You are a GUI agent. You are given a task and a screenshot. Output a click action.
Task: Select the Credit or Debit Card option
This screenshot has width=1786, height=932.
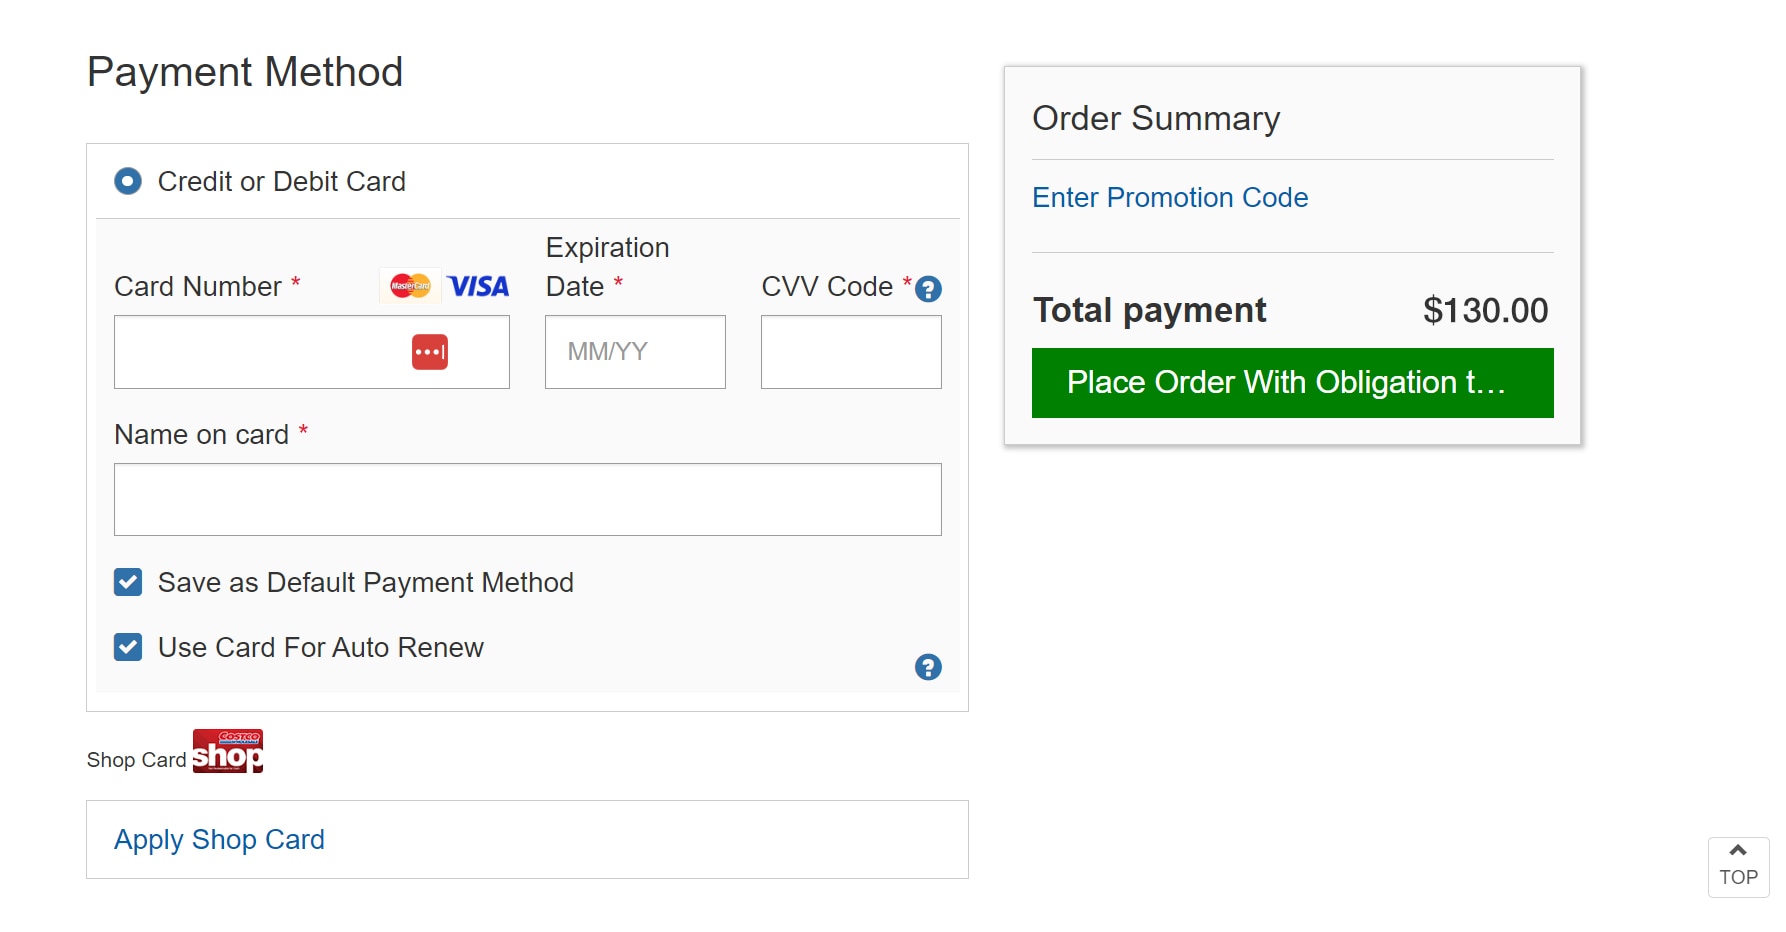pos(128,181)
